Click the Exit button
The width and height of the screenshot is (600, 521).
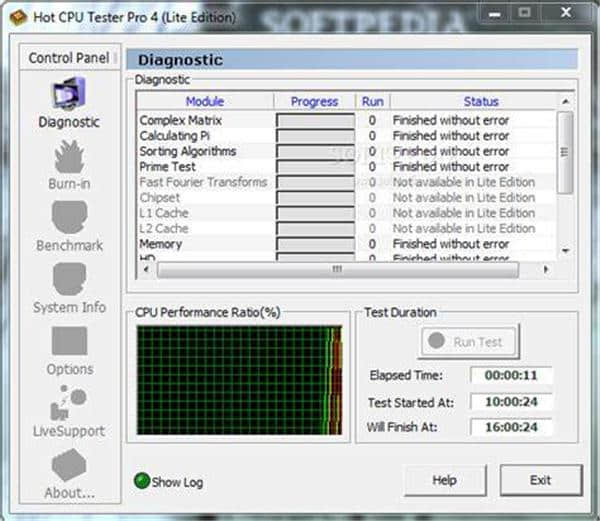[540, 480]
